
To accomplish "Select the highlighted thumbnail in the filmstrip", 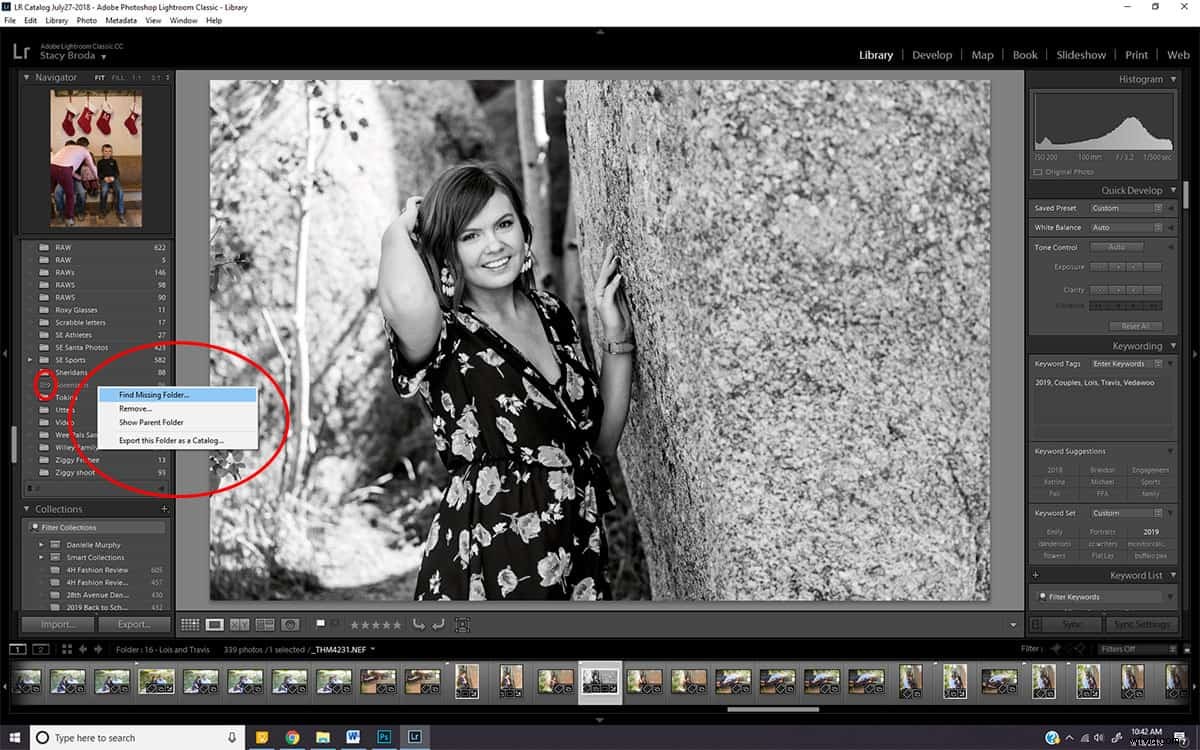I will [x=599, y=681].
